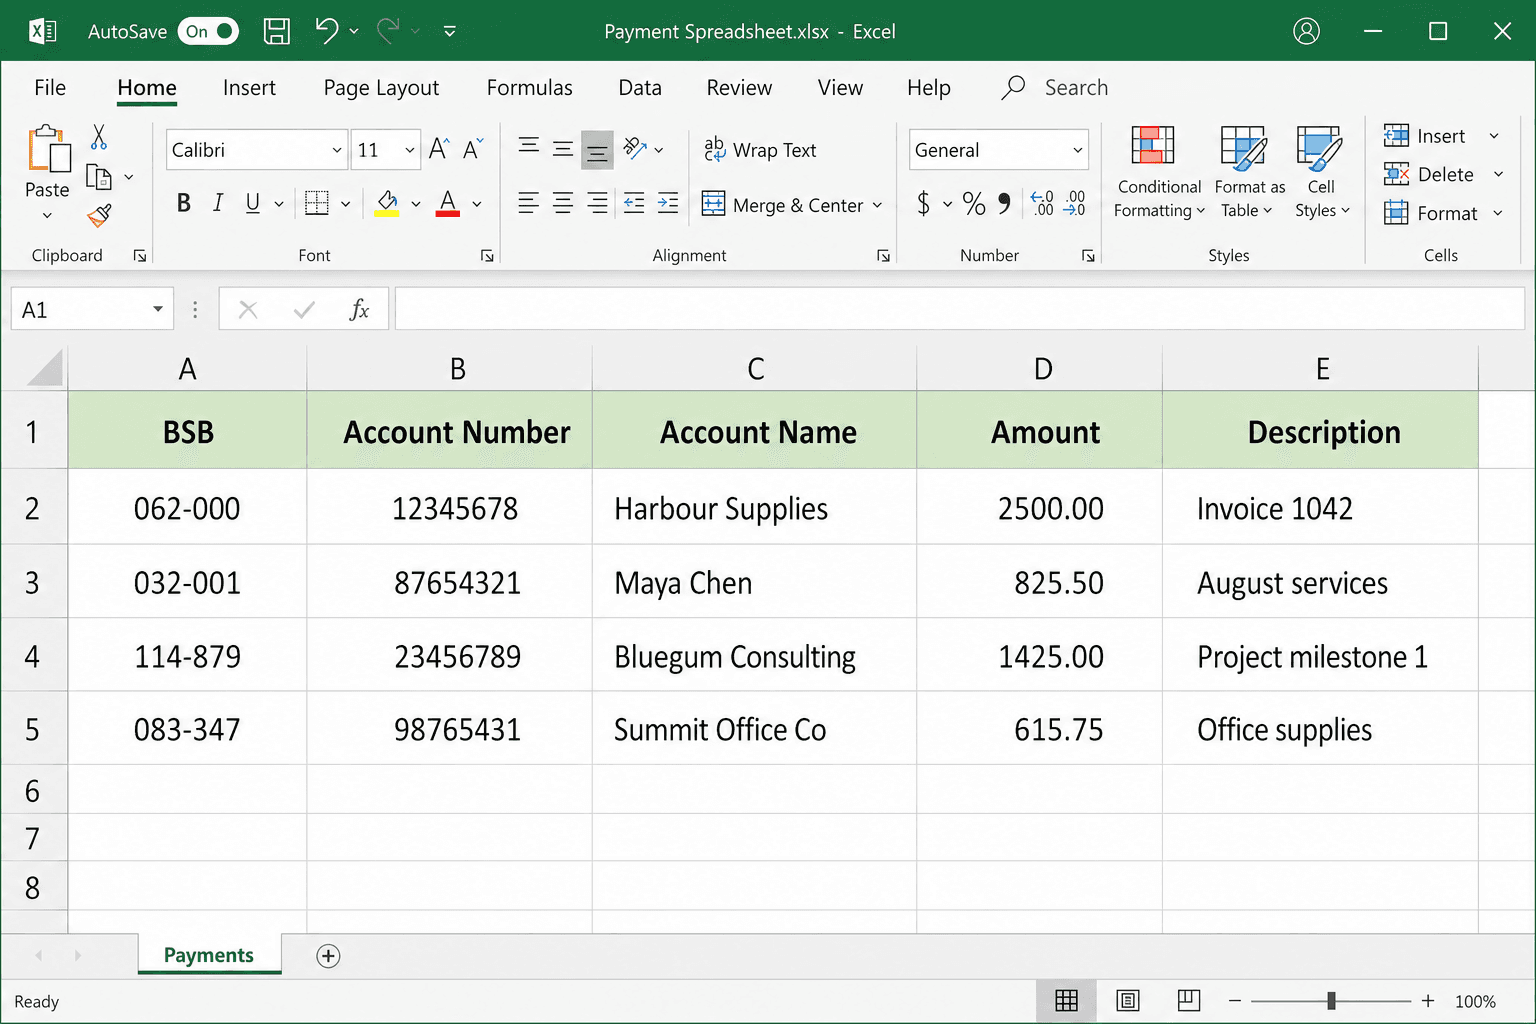
Task: Open the Conditional Formatting menu
Action: (x=1159, y=172)
